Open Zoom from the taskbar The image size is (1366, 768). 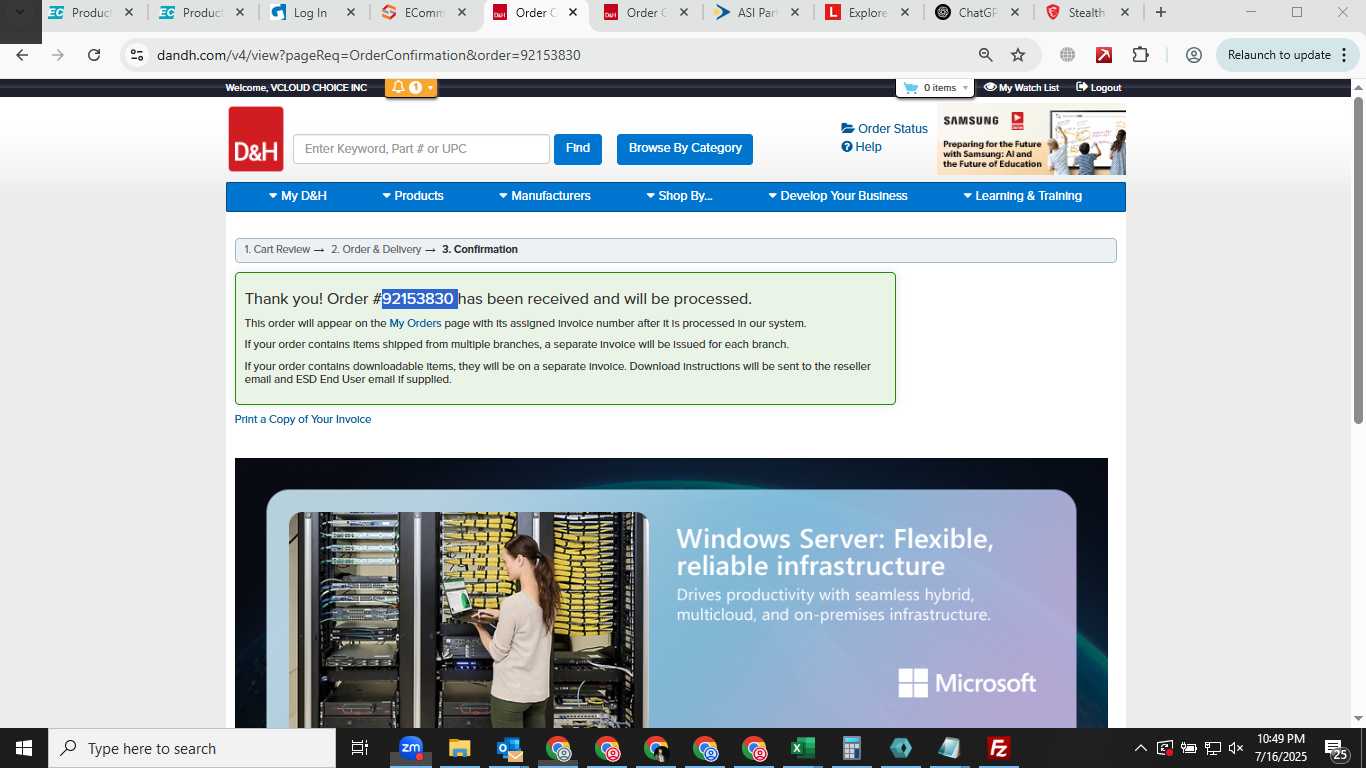(x=411, y=748)
